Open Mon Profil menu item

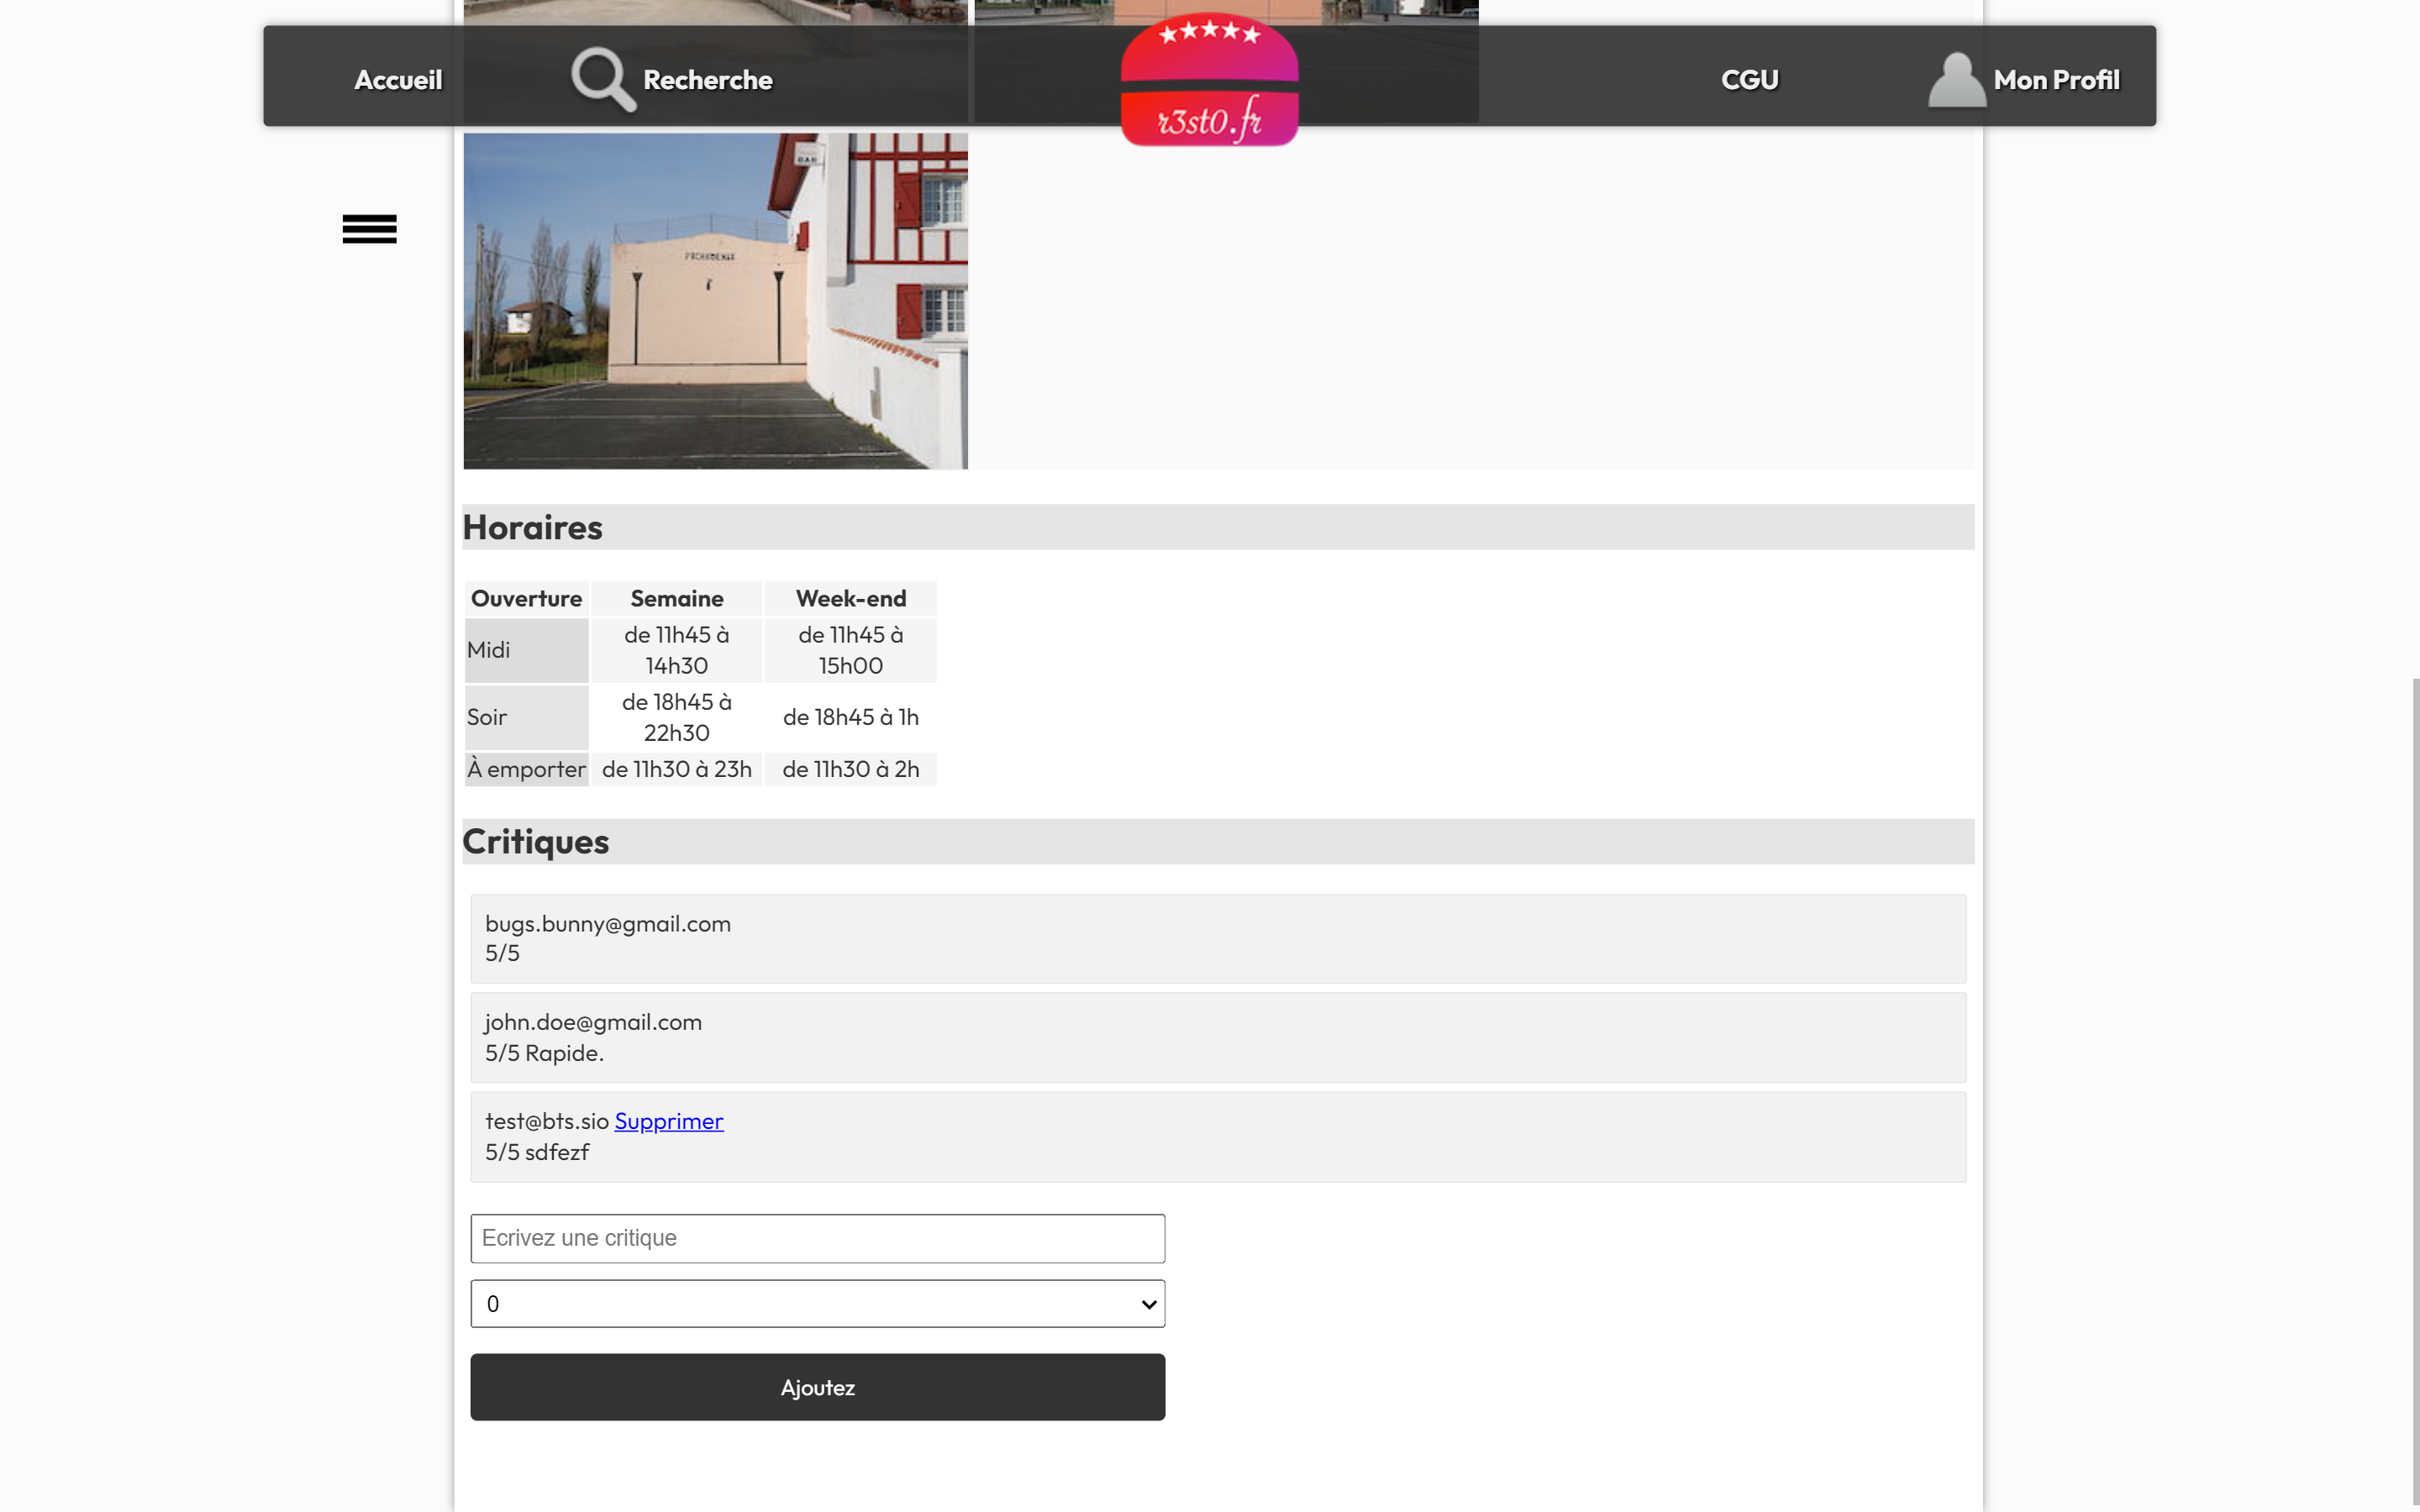(x=2056, y=80)
